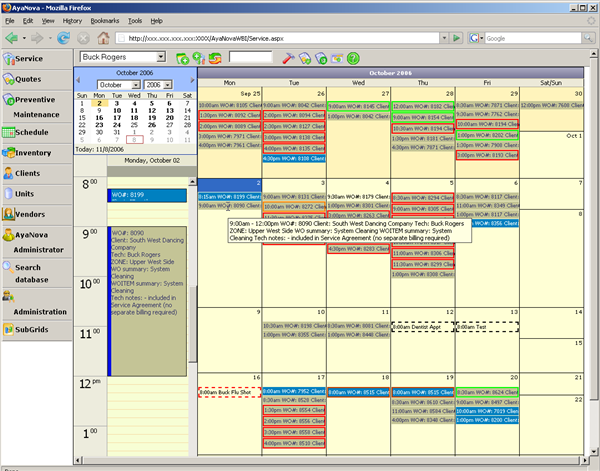Viewport: 600px width, 471px height.
Task: Click the browser stop button
Action: 83,38
